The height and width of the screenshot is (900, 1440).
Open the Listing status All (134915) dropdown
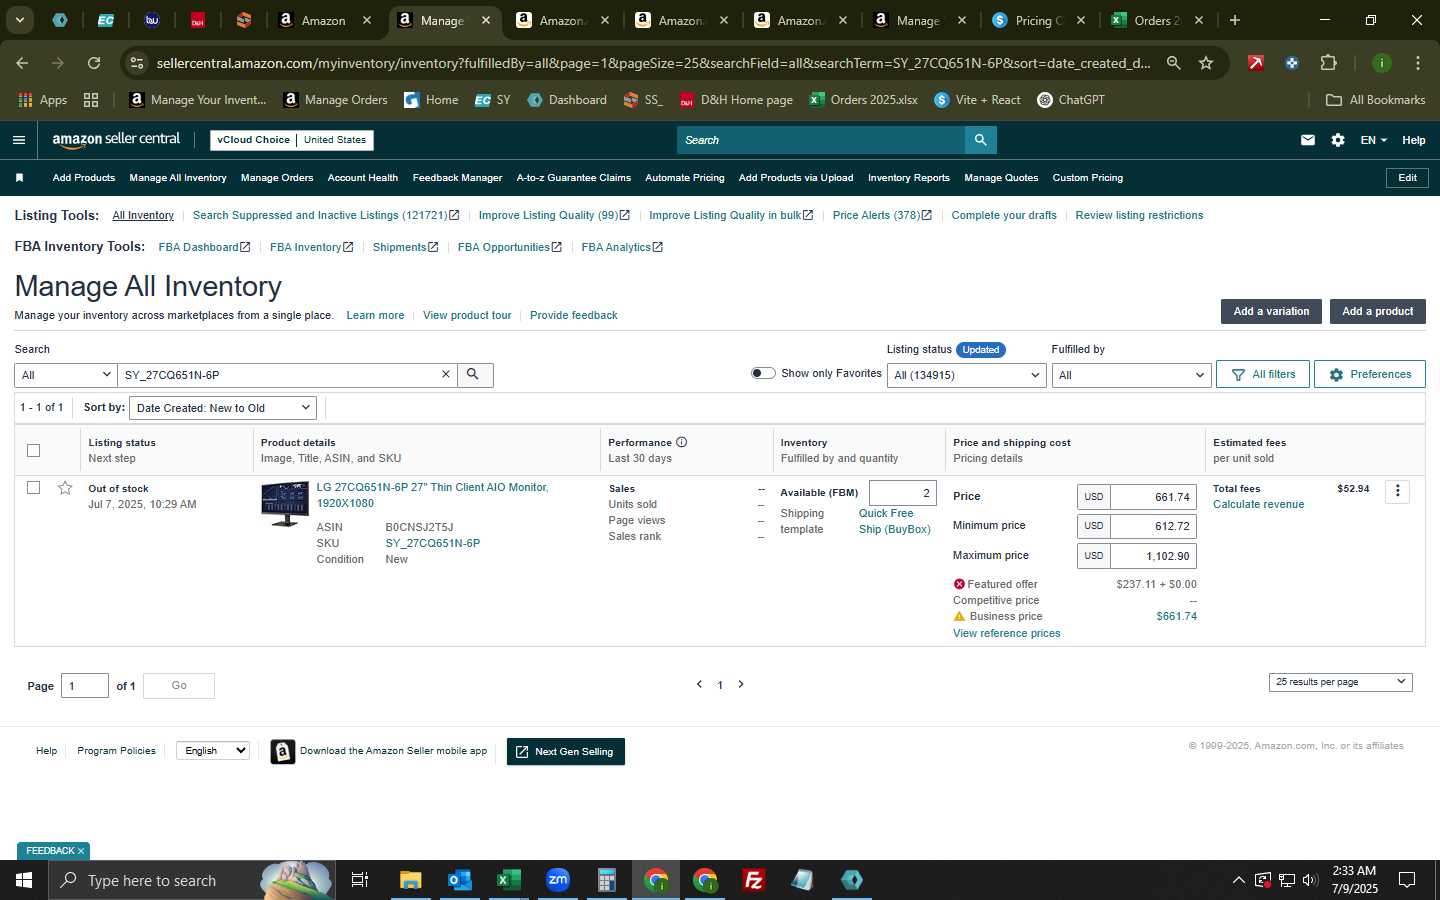click(x=967, y=375)
